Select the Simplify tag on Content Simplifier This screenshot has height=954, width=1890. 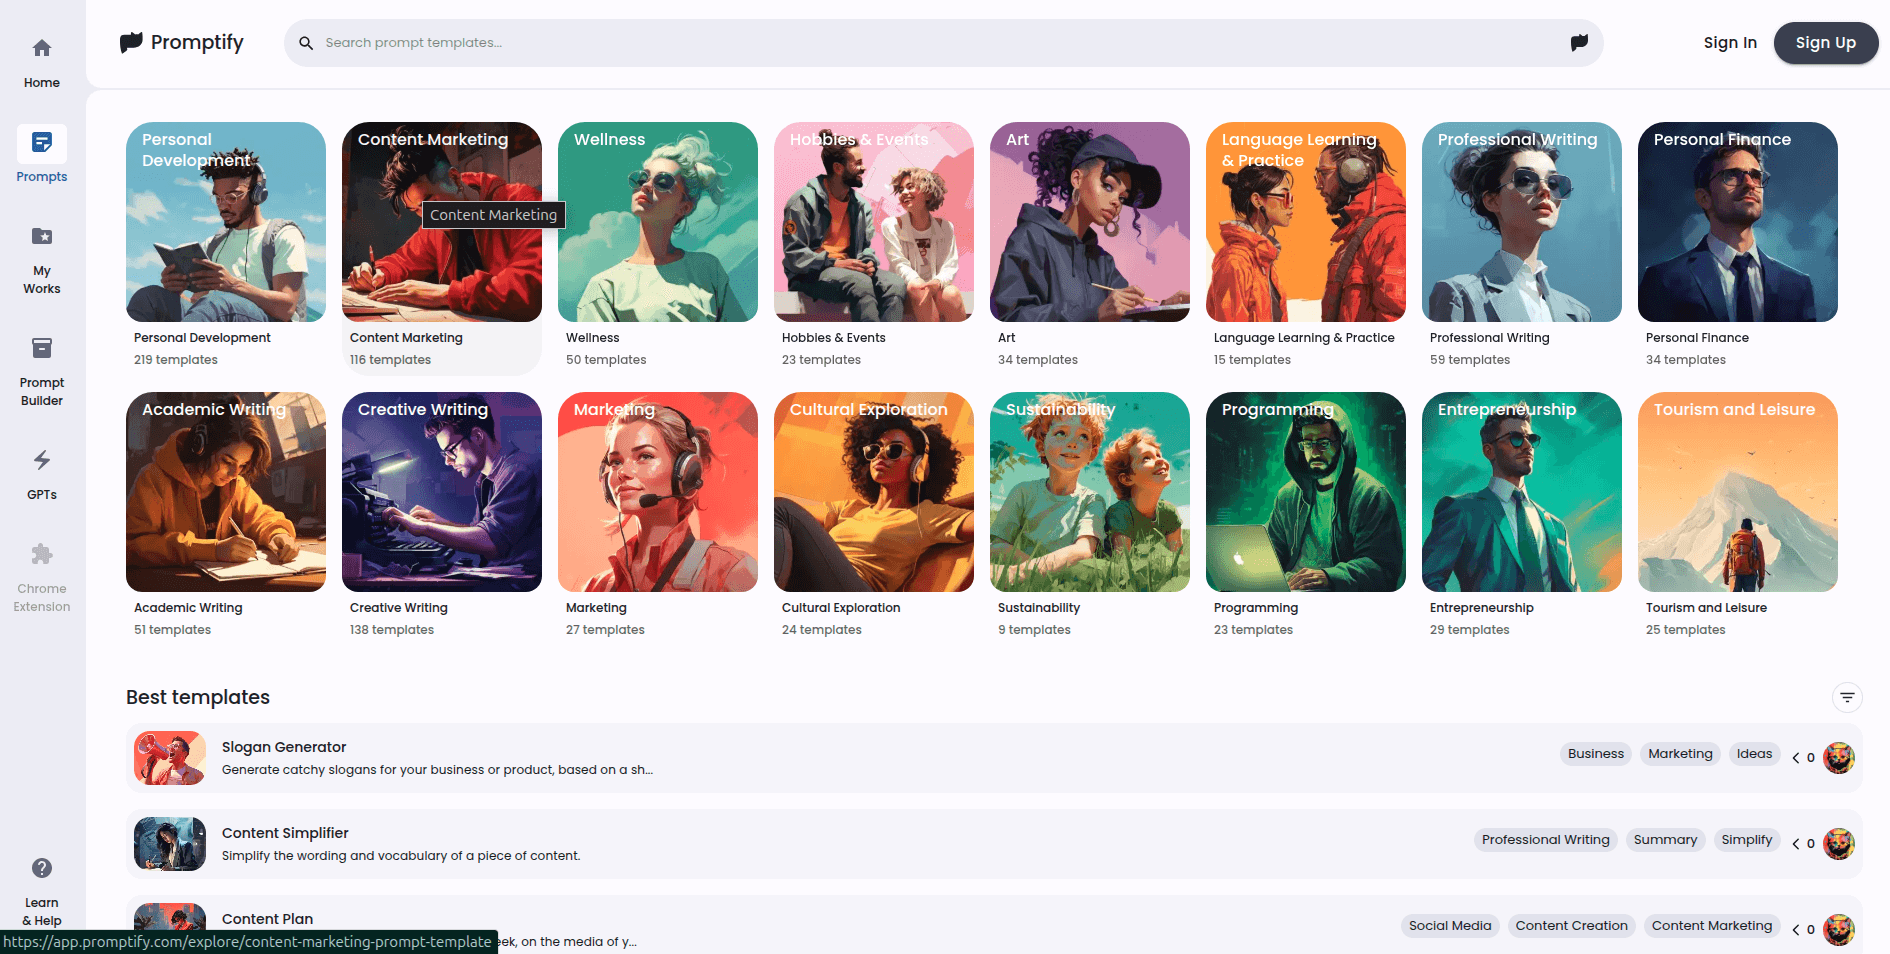point(1746,839)
